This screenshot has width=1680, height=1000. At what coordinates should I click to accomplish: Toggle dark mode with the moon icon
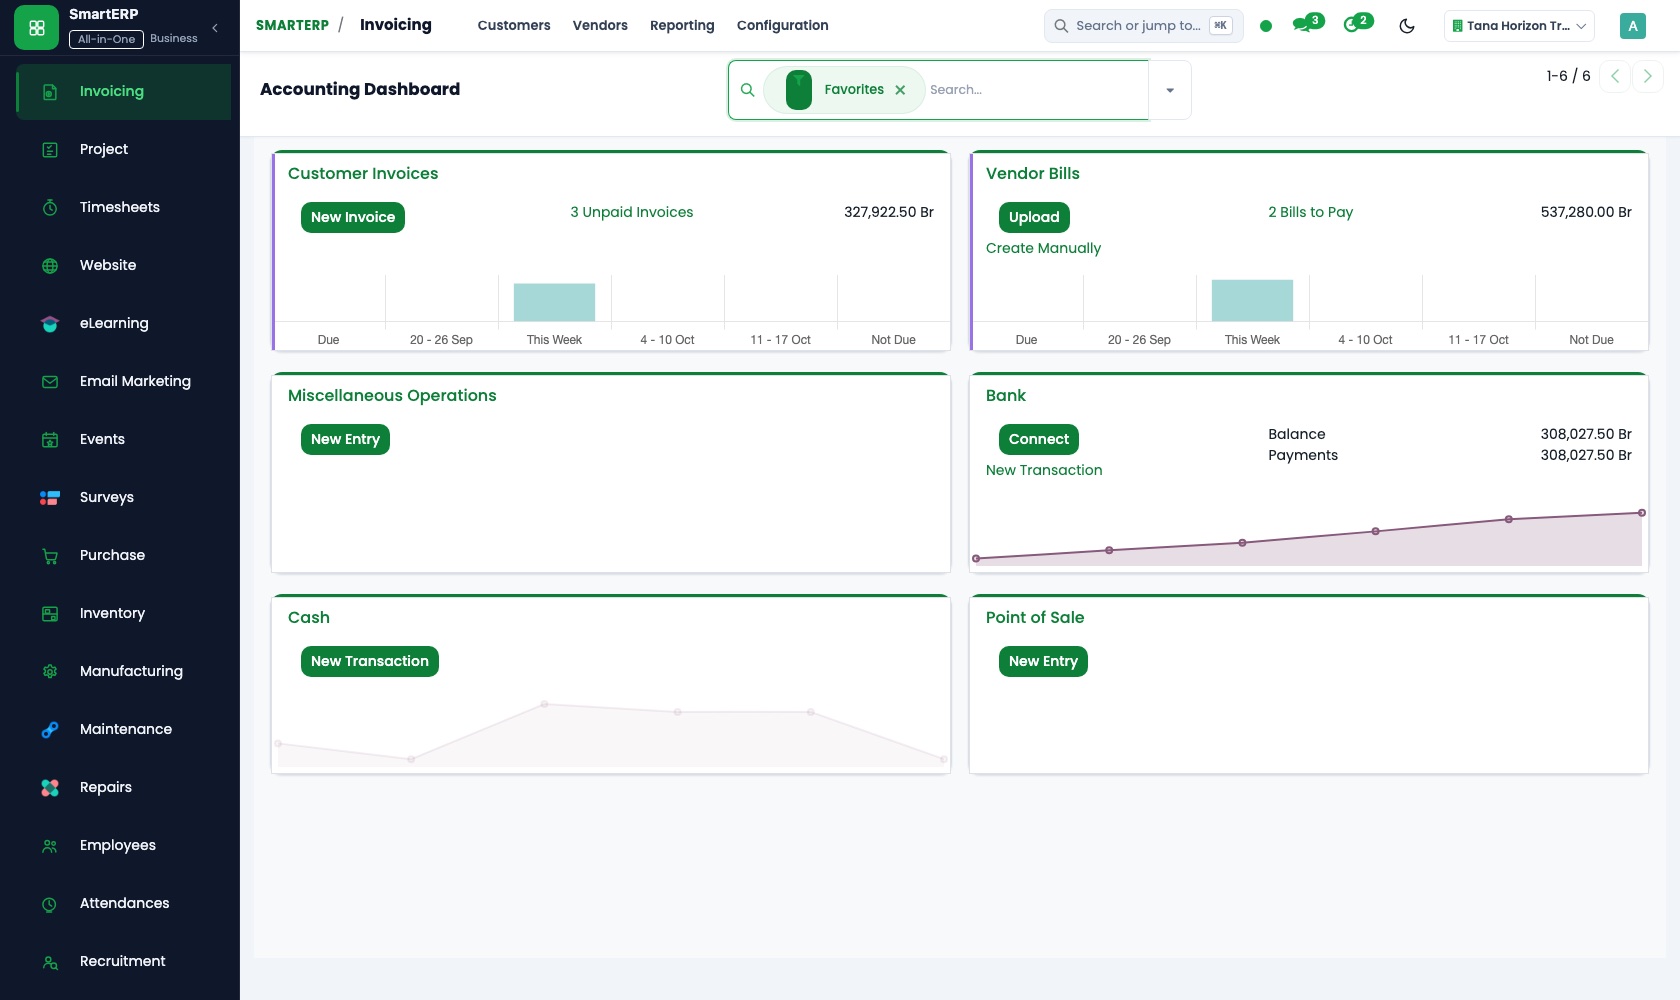(x=1407, y=26)
